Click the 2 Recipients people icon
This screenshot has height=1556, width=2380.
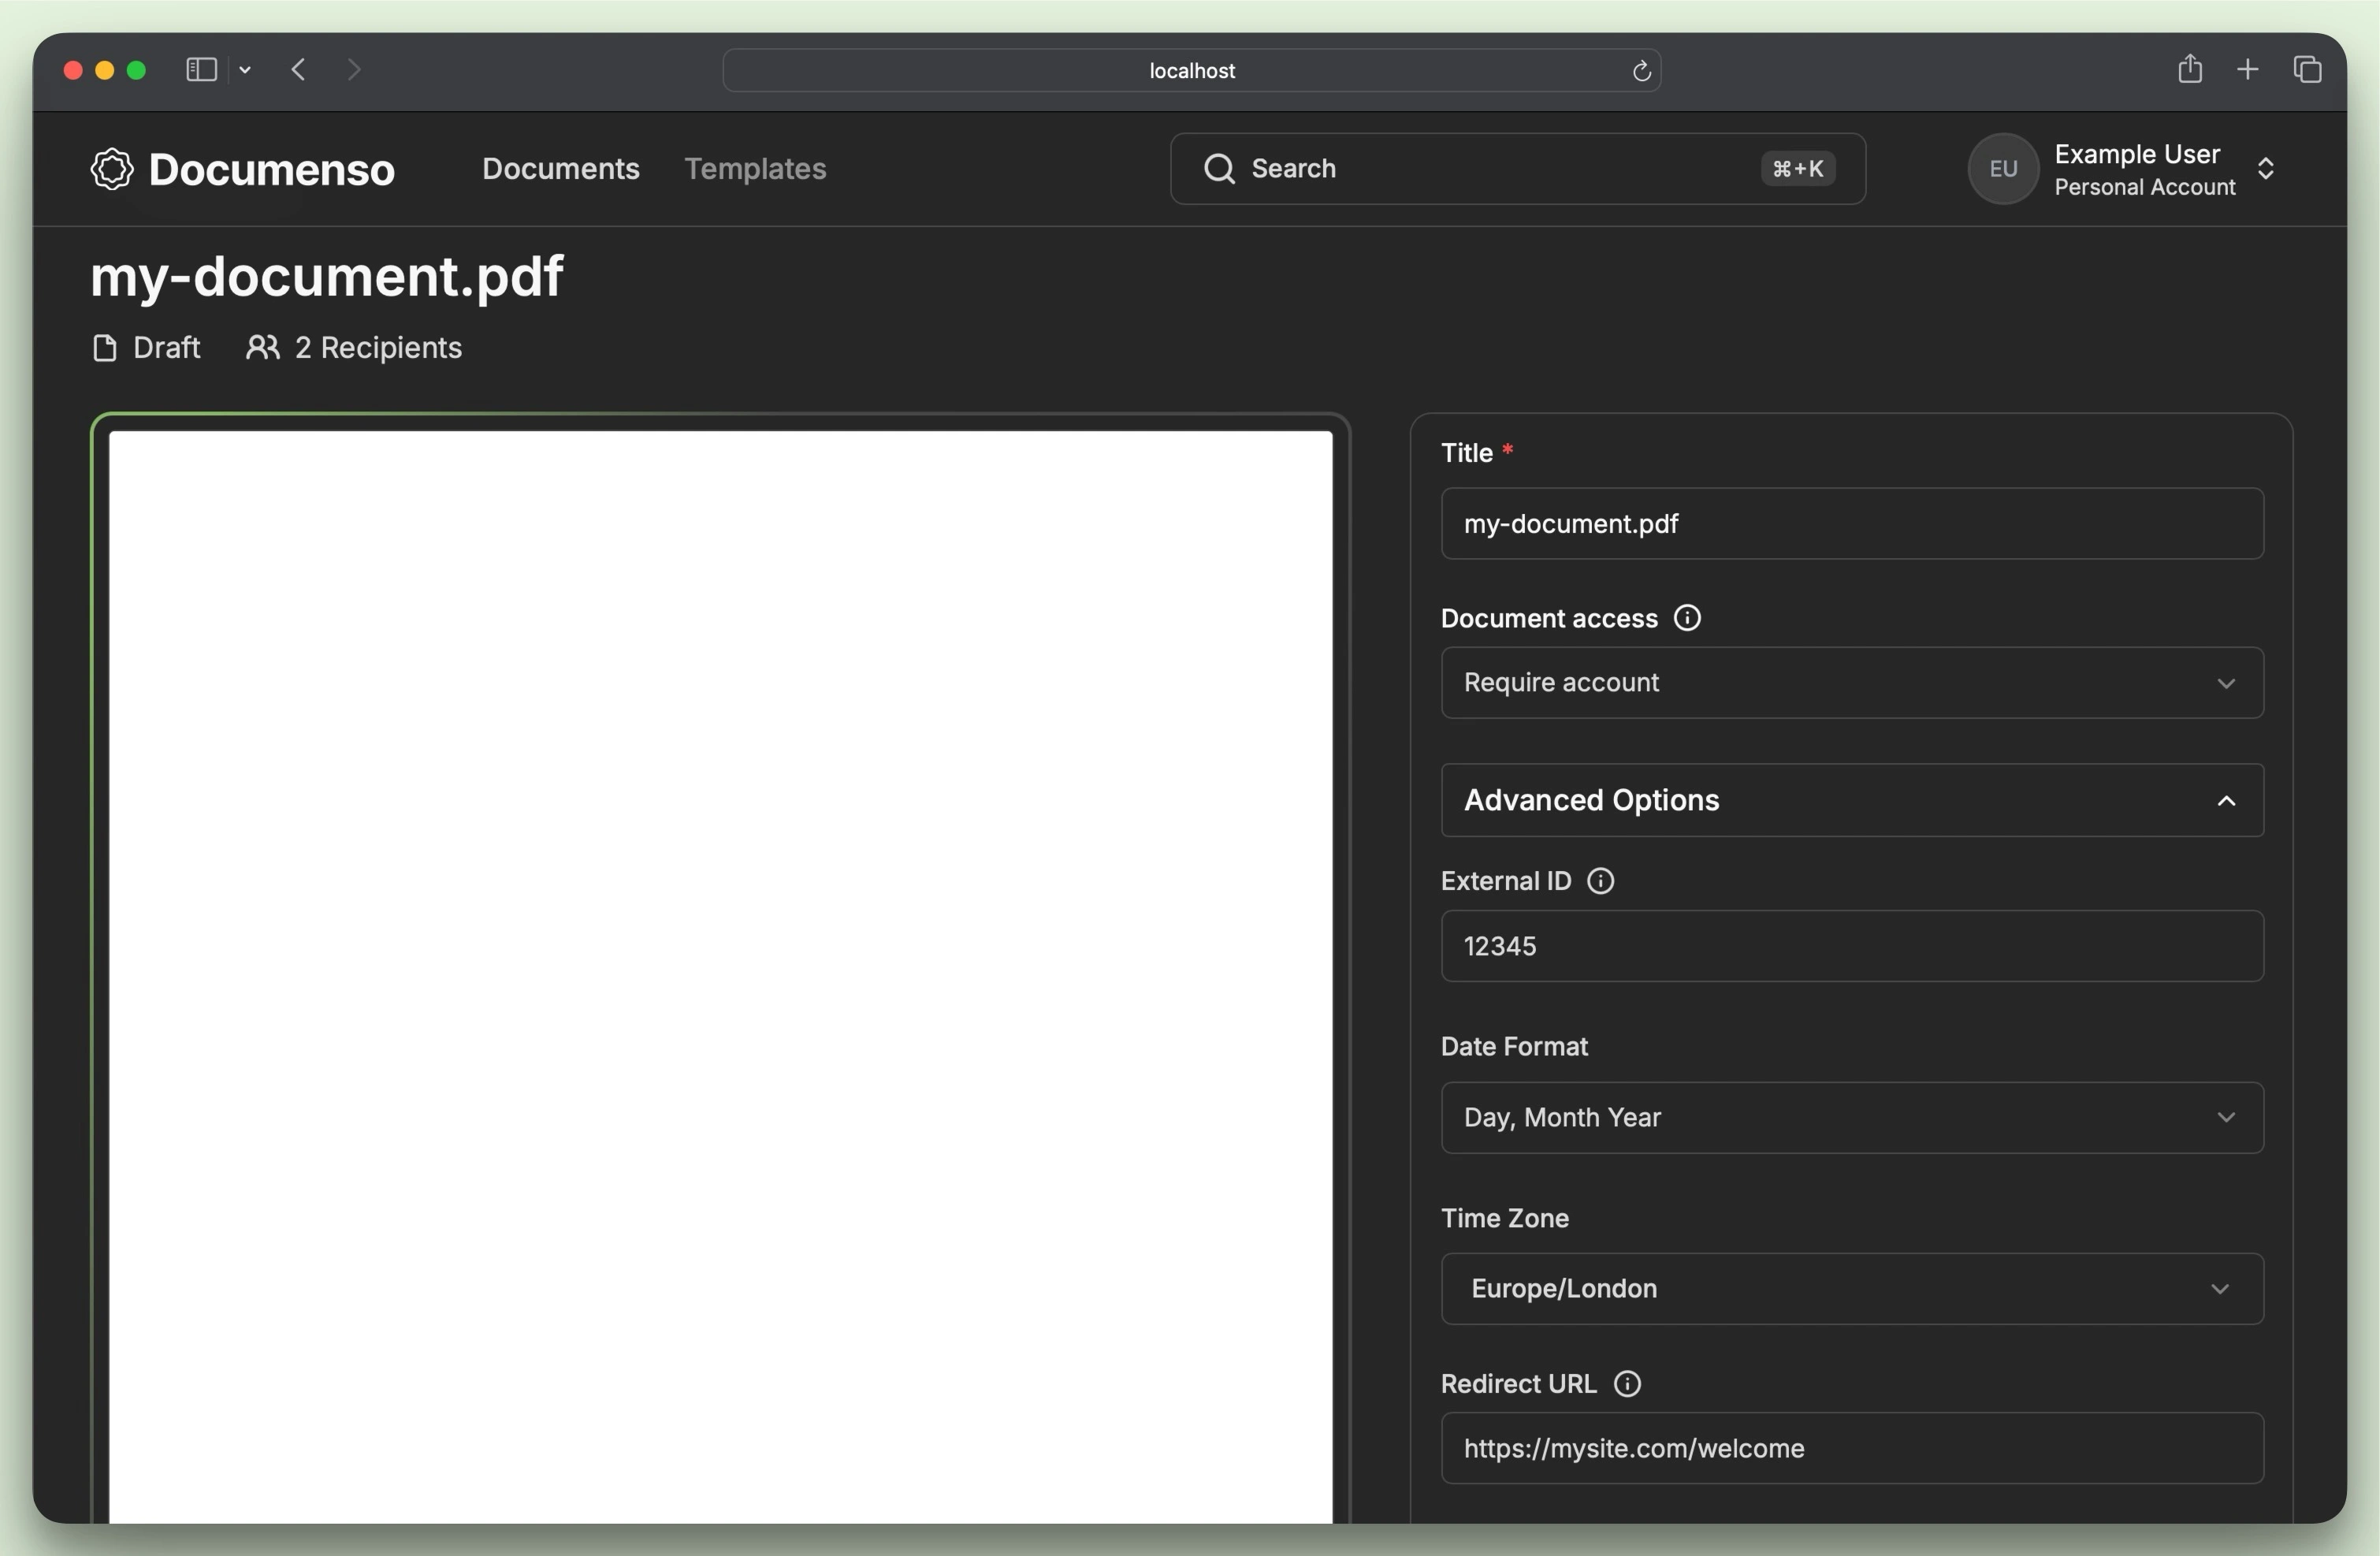(x=262, y=347)
